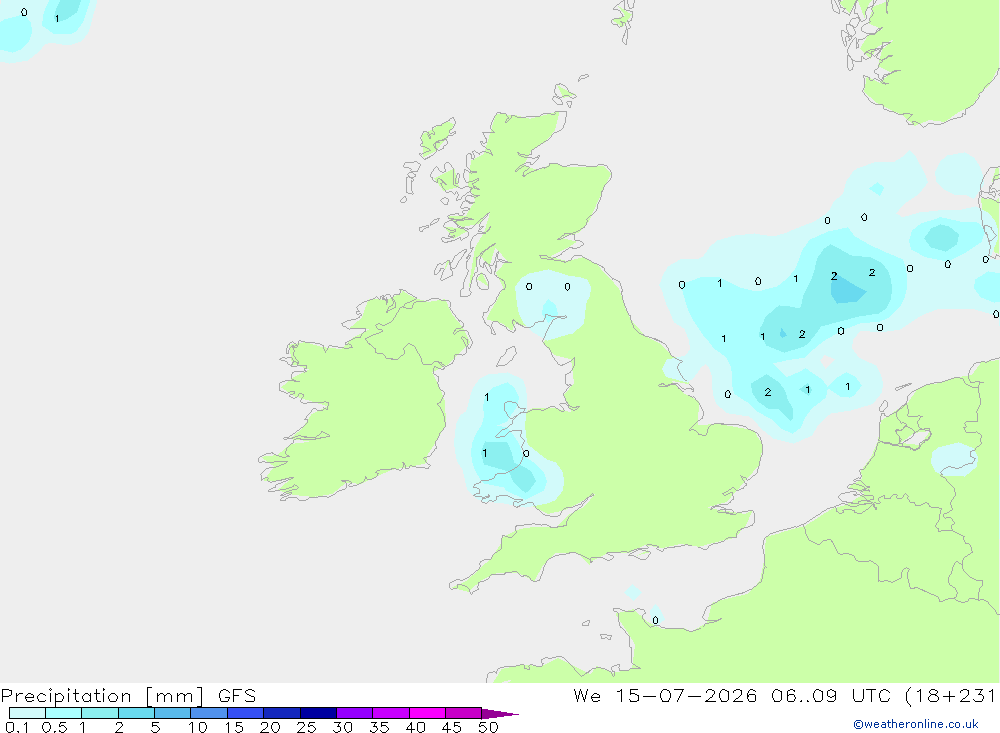The image size is (1000, 733).
Task: Click the 'Precipitation [mm]' title text
Action: pos(102,695)
